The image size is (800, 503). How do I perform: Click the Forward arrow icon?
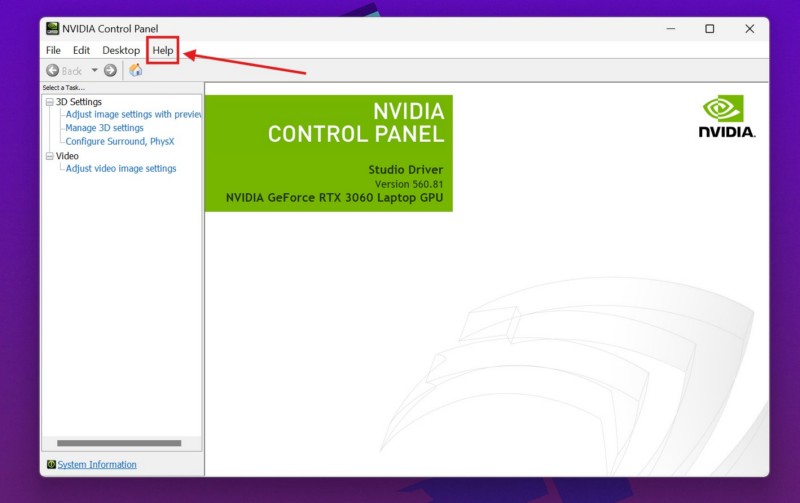pos(110,71)
